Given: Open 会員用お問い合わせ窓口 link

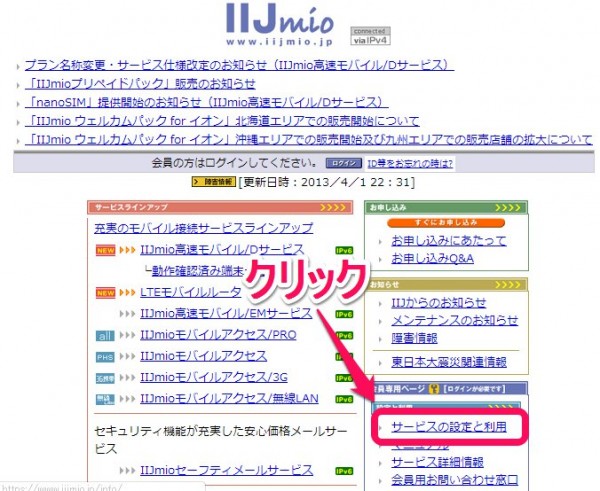Looking at the screenshot, I should (455, 480).
